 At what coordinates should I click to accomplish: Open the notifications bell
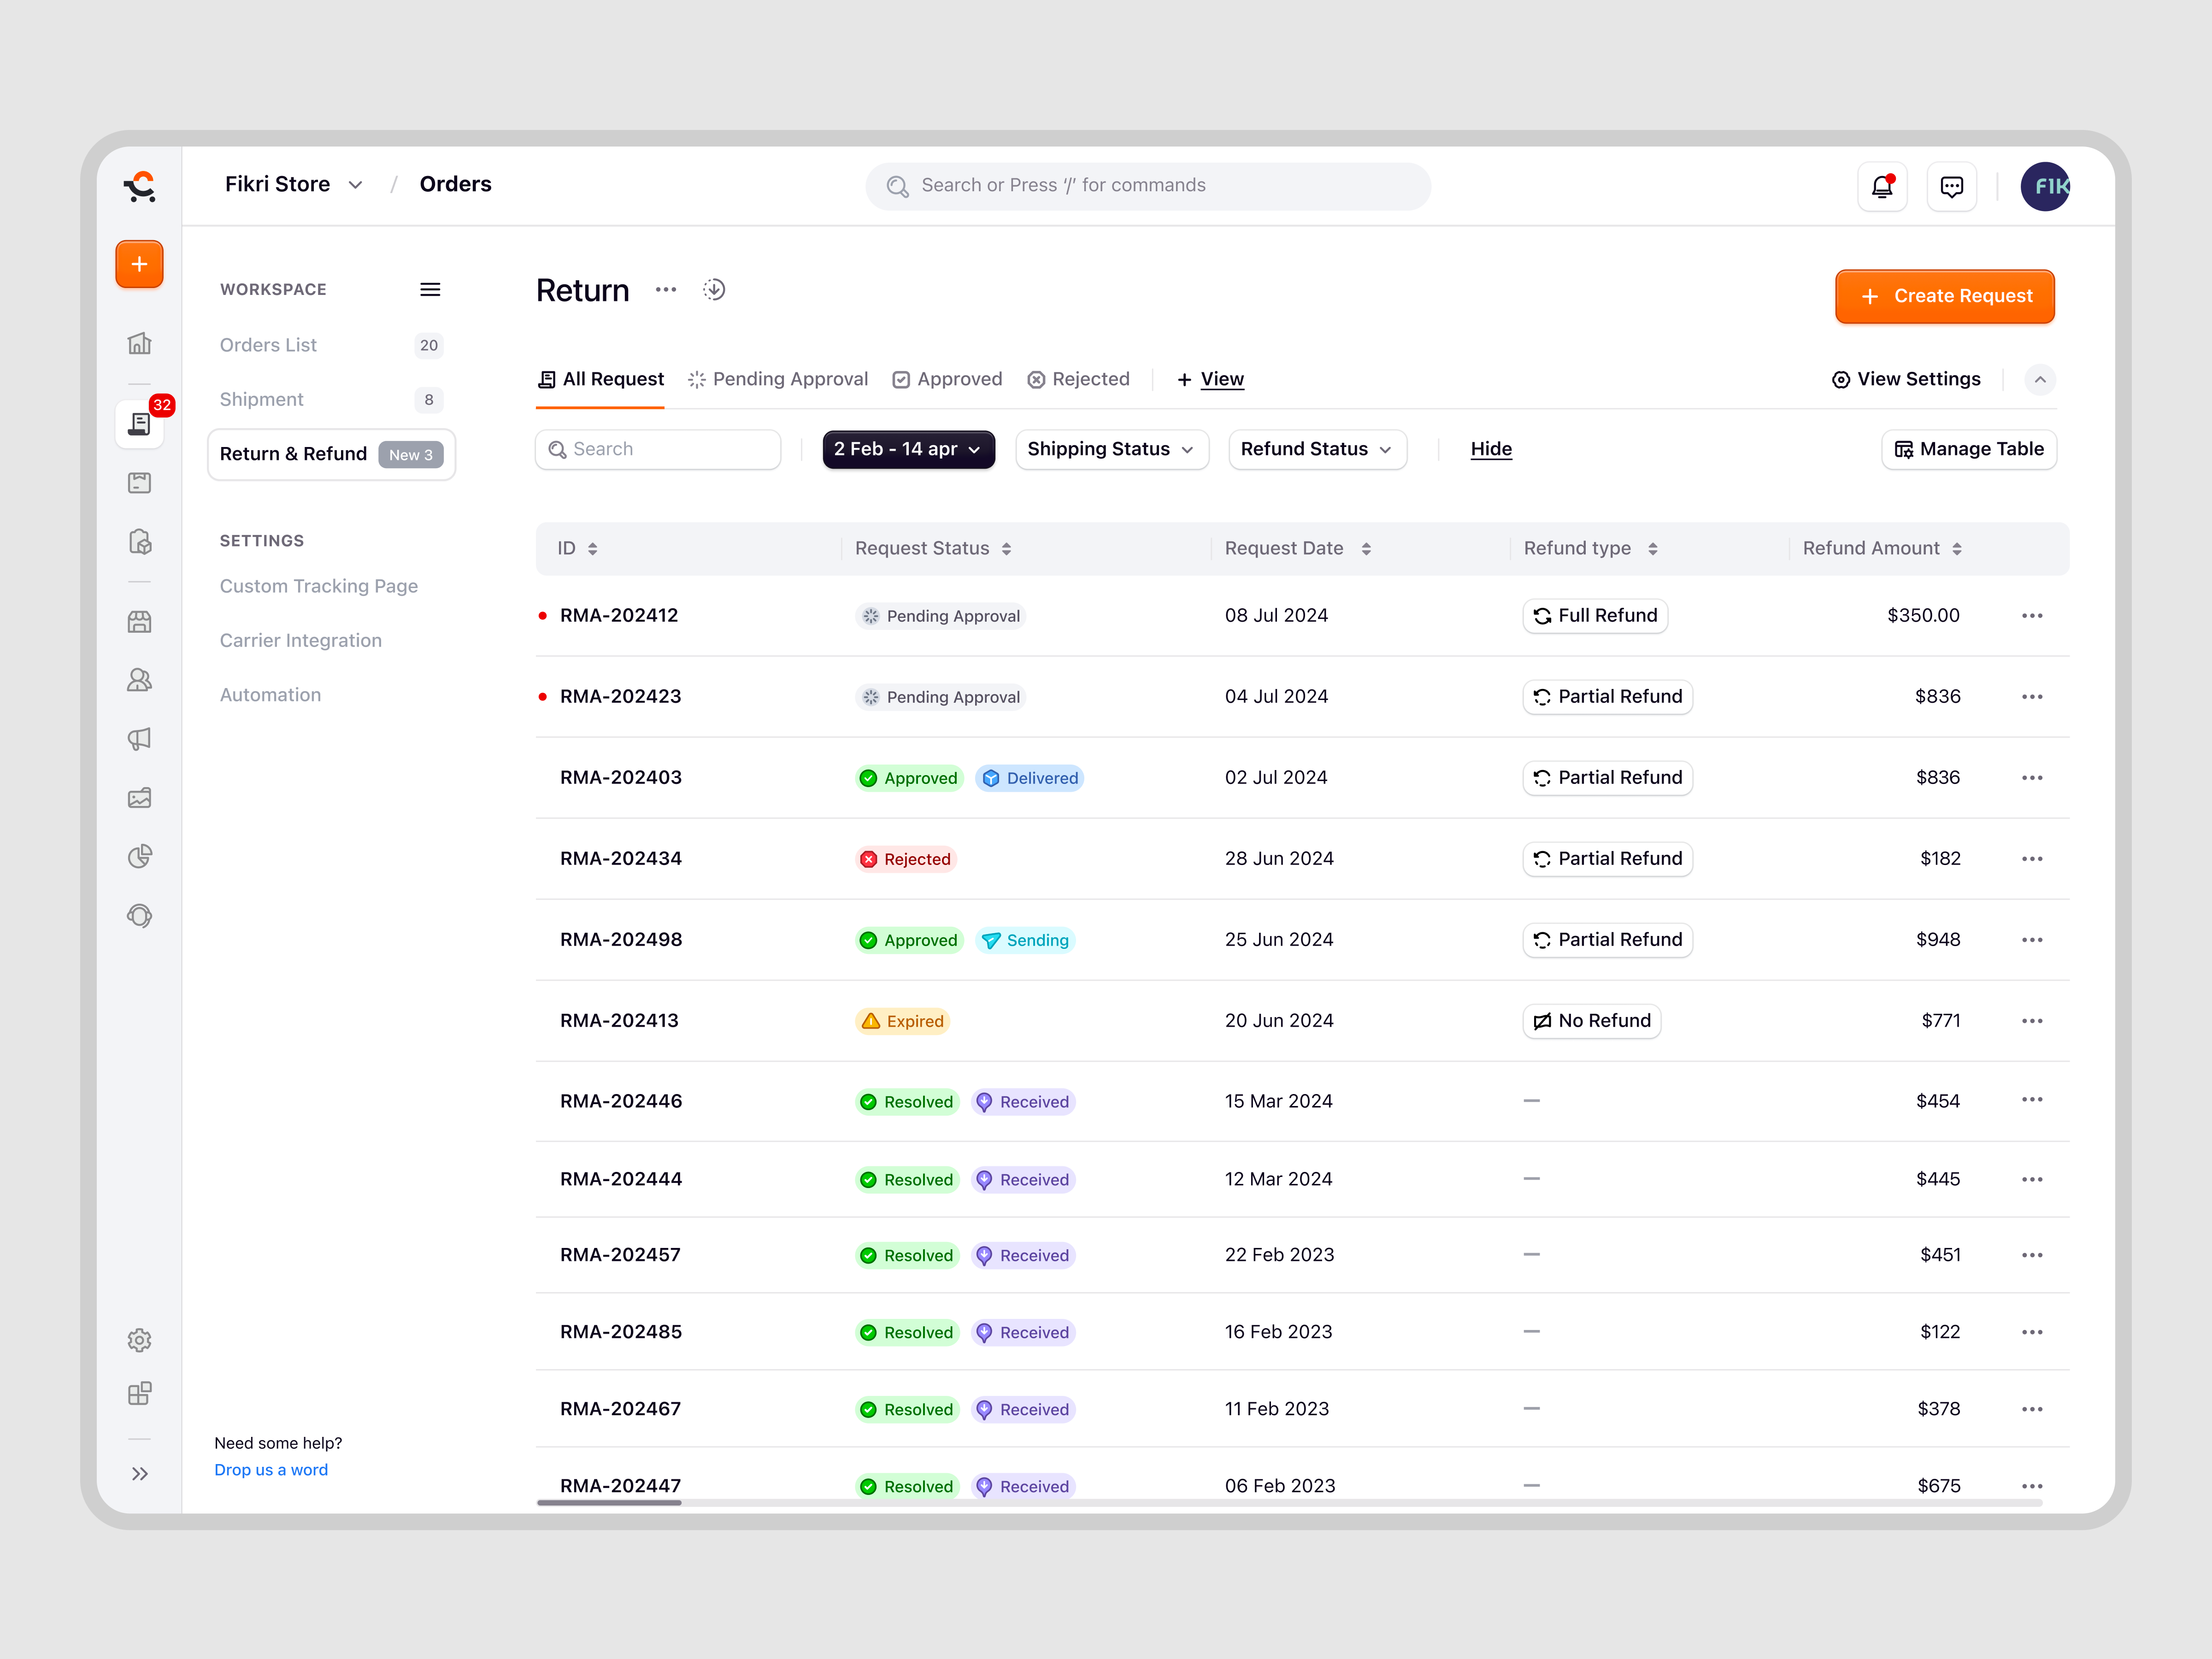pyautogui.click(x=1882, y=187)
